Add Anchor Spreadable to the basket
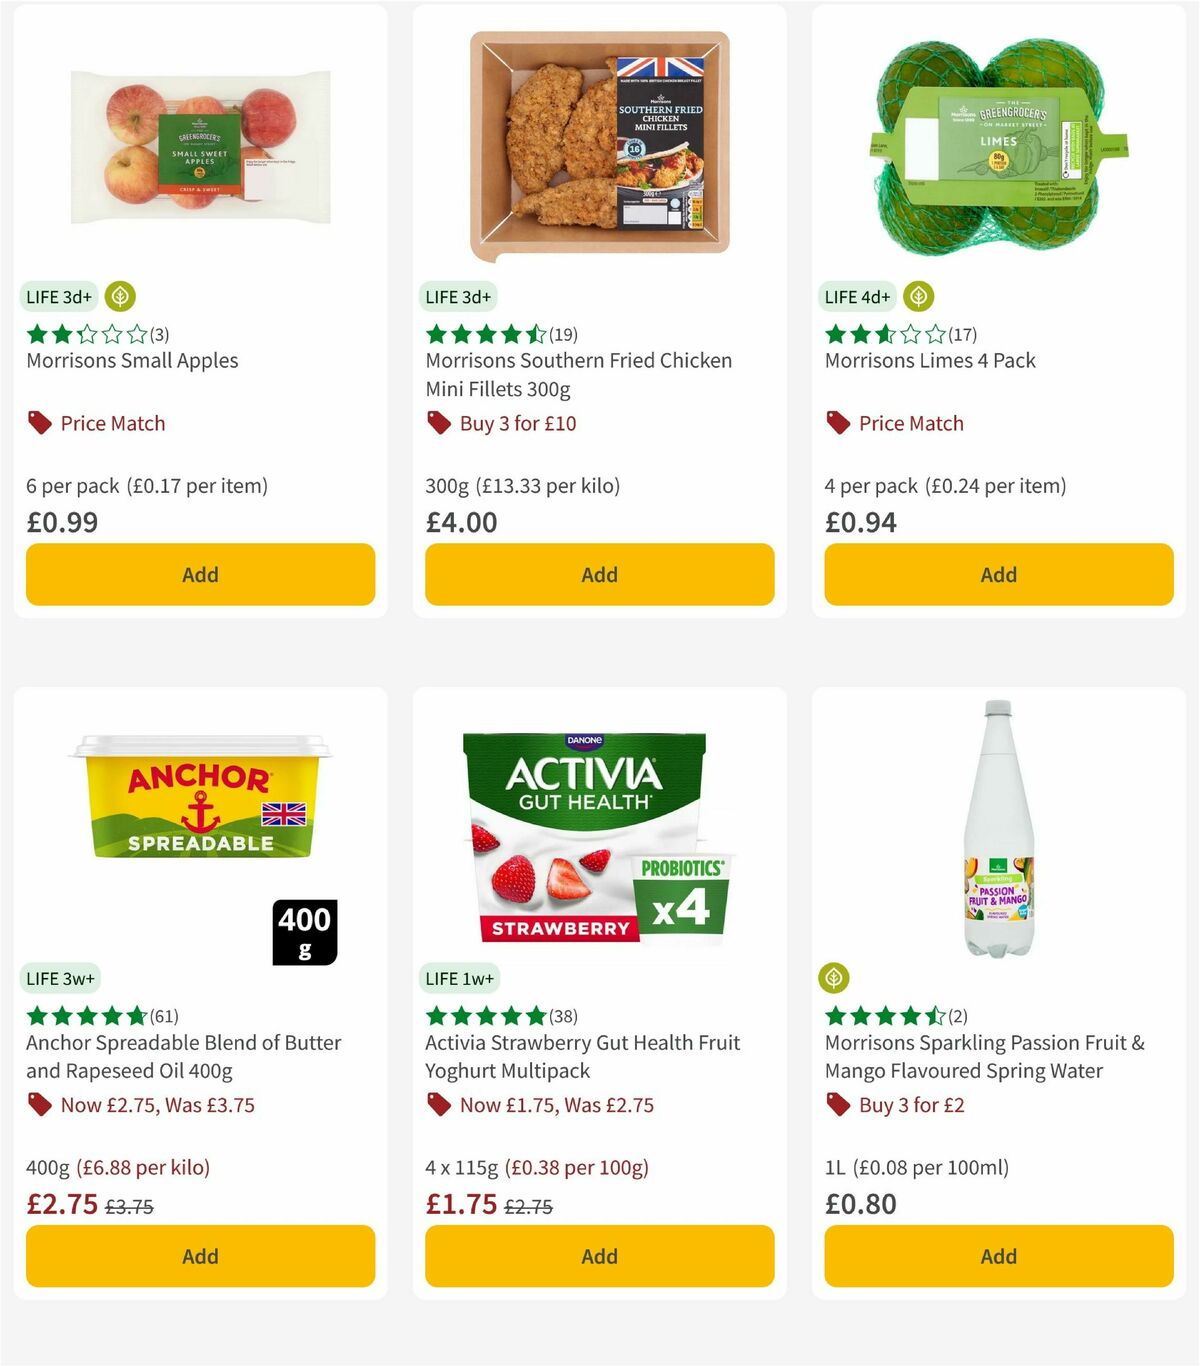This screenshot has height=1366, width=1200. point(200,1256)
